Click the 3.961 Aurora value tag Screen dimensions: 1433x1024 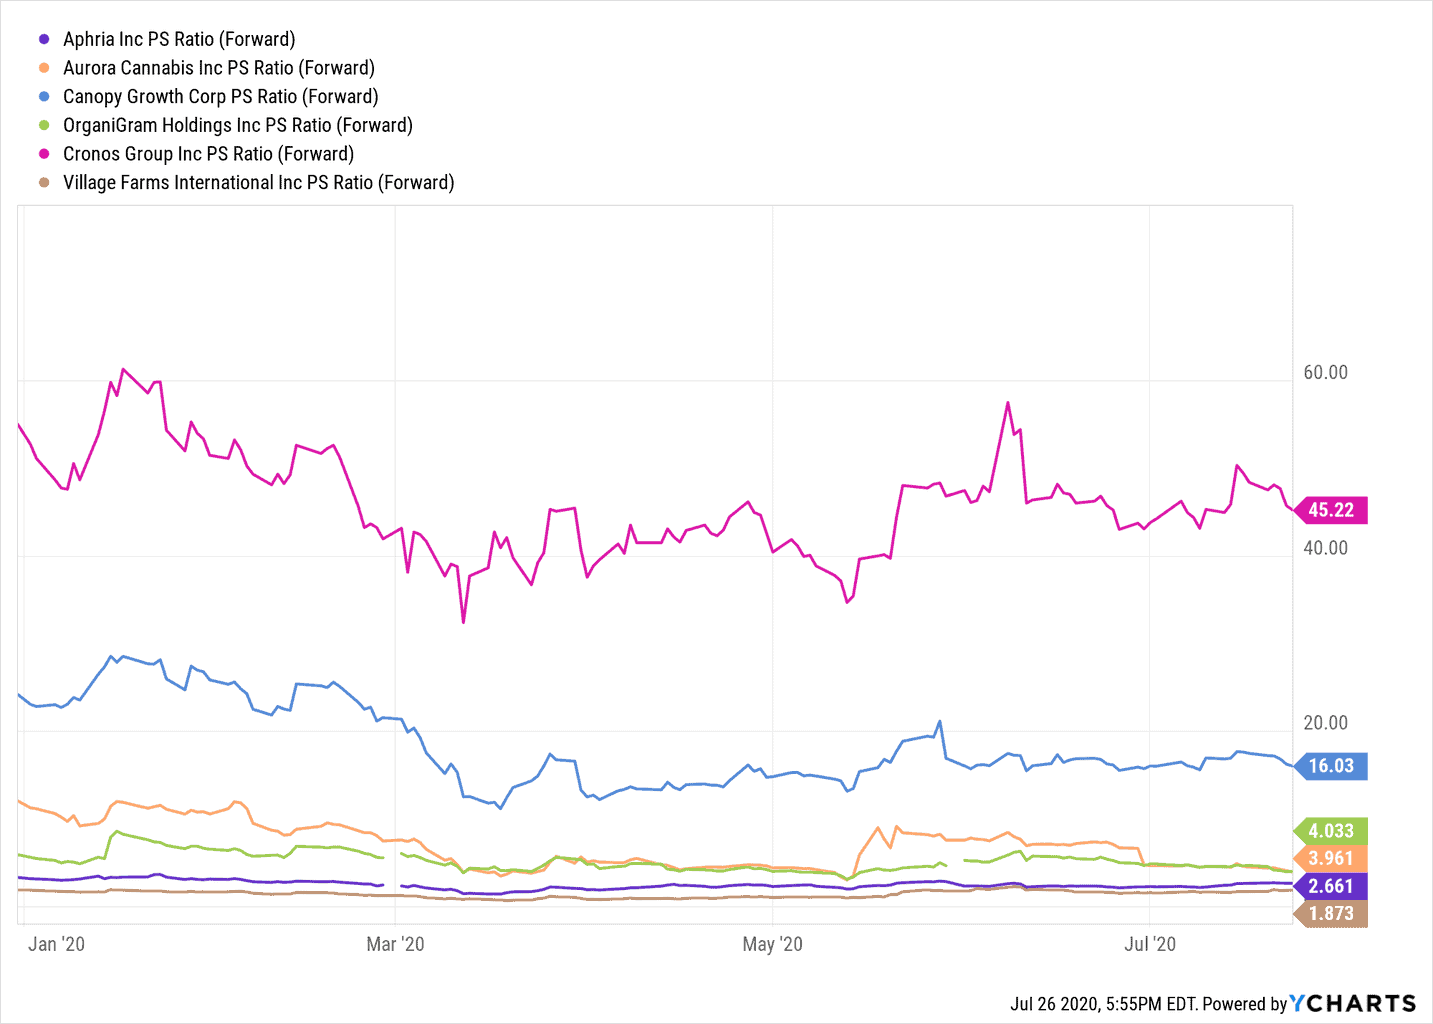pyautogui.click(x=1332, y=858)
